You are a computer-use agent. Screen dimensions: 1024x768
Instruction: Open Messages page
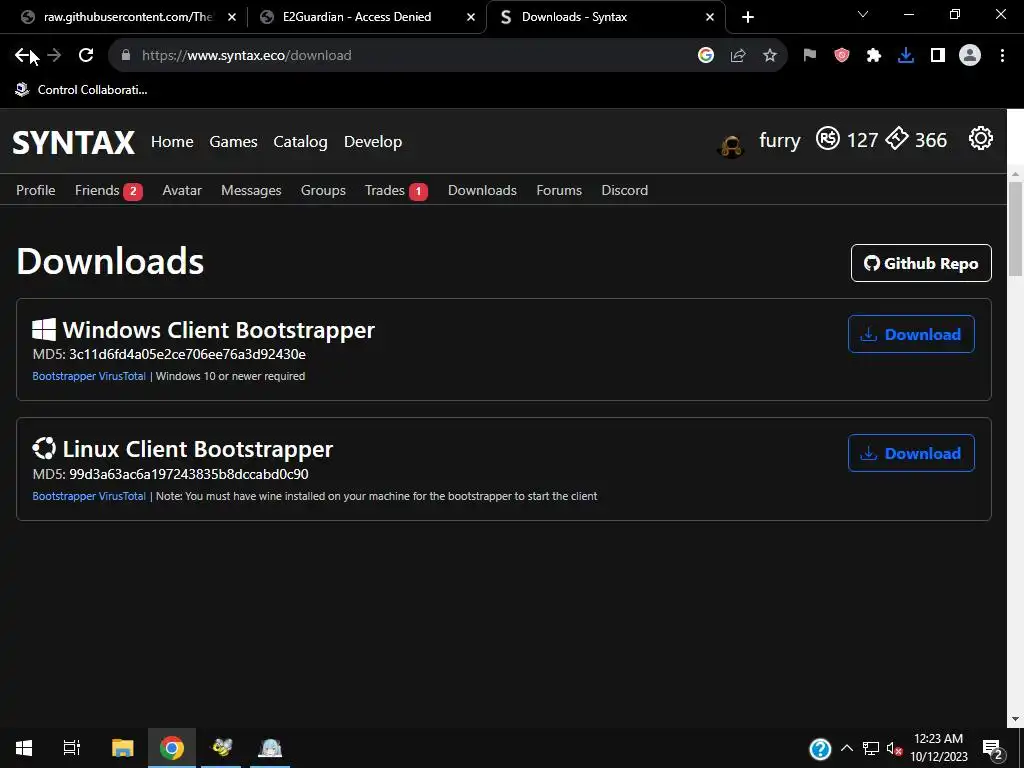(251, 190)
